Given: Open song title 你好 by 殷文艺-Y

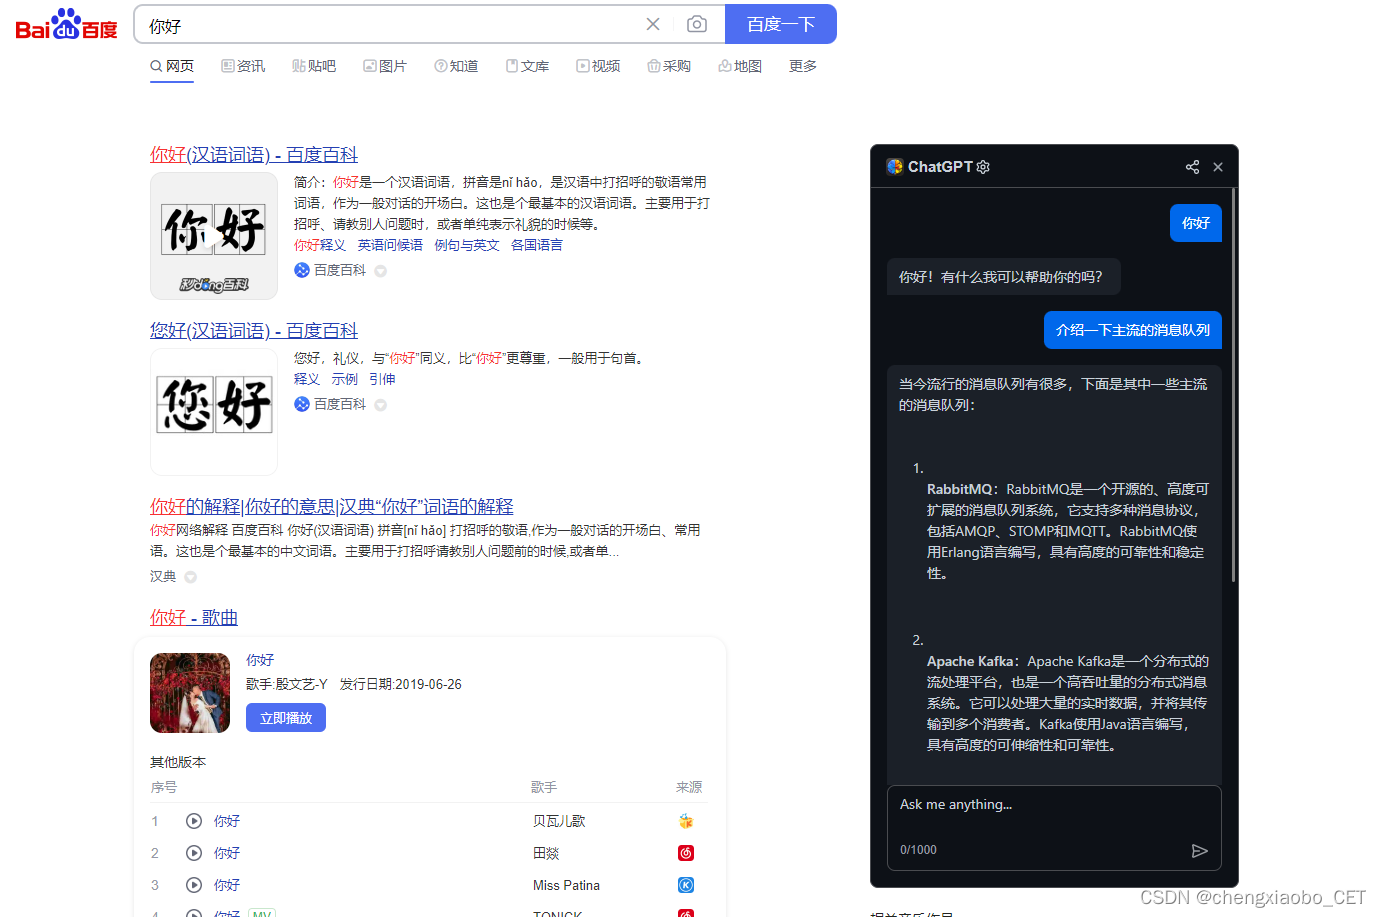Looking at the screenshot, I should click(260, 660).
